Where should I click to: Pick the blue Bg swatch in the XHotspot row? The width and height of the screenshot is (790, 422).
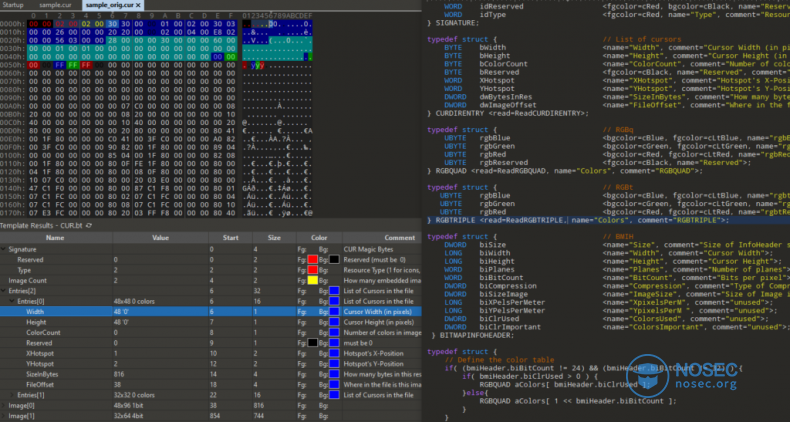[335, 354]
